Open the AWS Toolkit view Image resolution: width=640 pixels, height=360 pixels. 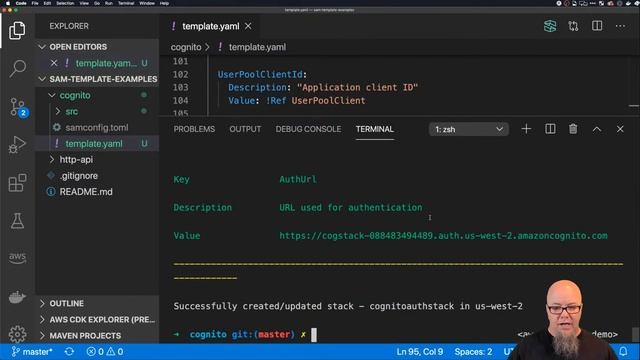tap(17, 258)
